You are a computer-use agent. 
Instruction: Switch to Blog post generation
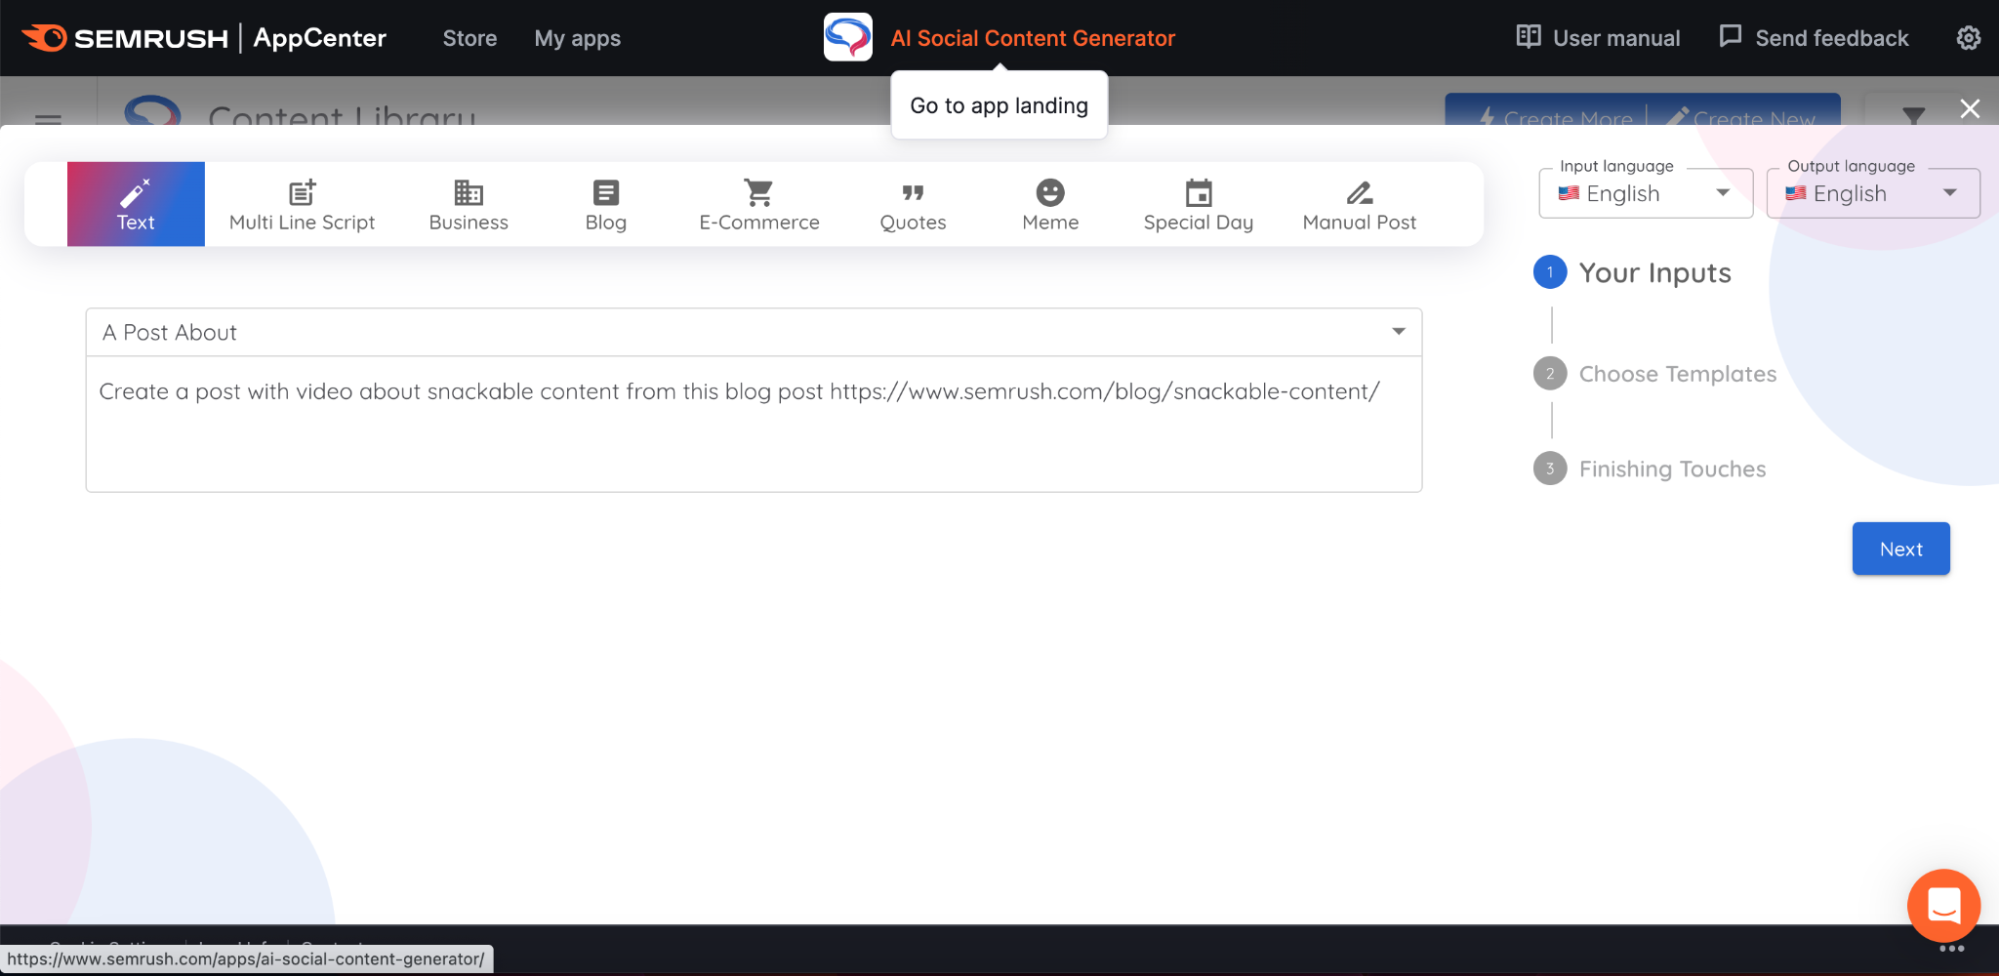(x=605, y=203)
